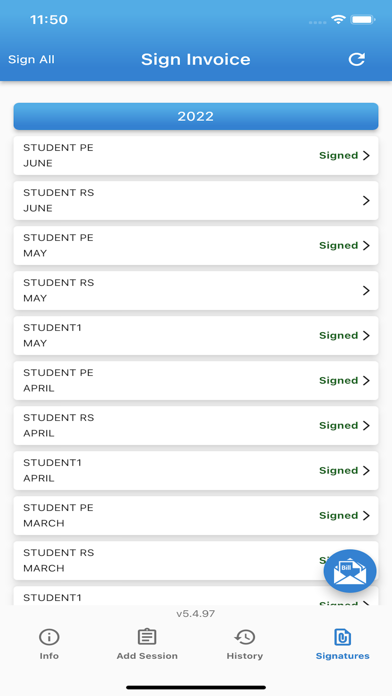Switch to the Add Session tab label
The height and width of the screenshot is (696, 392).
coord(147,656)
